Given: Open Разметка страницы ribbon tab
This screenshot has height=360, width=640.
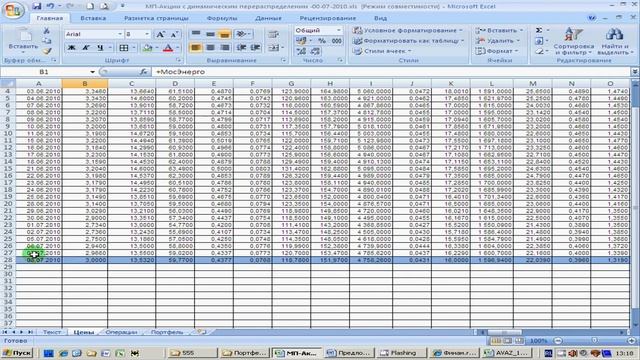Looking at the screenshot, I should point(156,18).
